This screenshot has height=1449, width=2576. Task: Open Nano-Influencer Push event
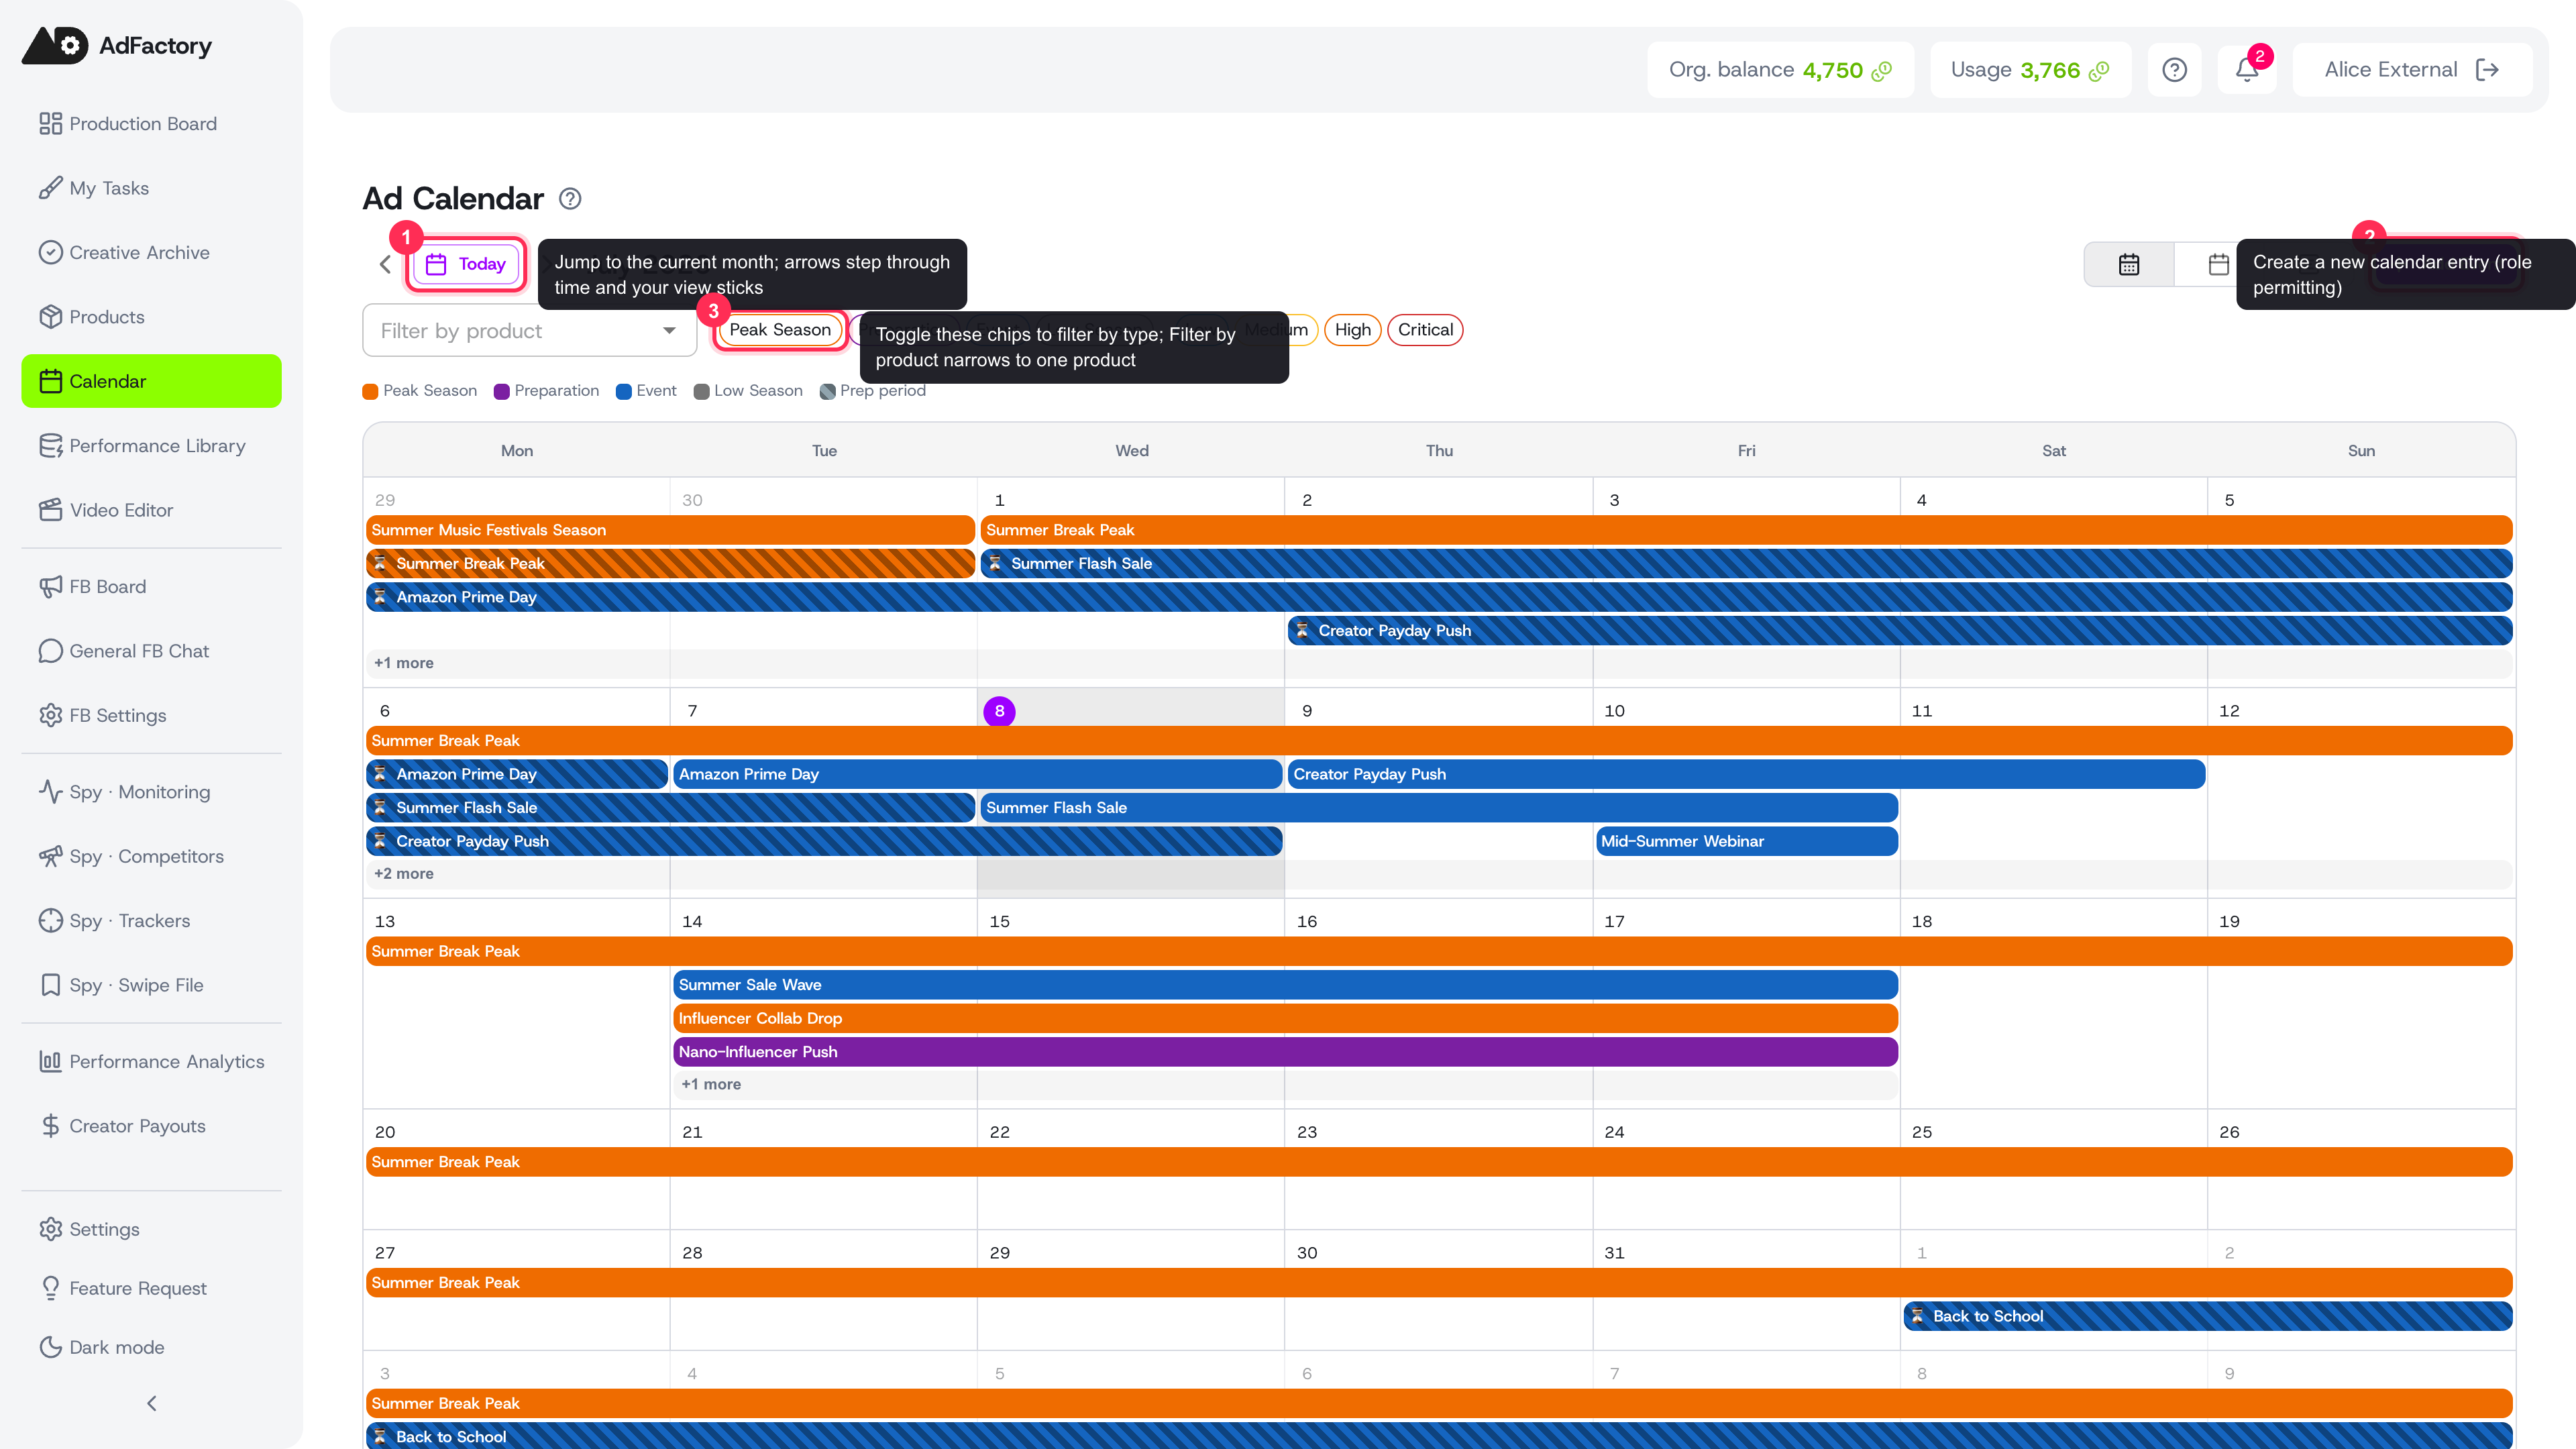pyautogui.click(x=1285, y=1052)
